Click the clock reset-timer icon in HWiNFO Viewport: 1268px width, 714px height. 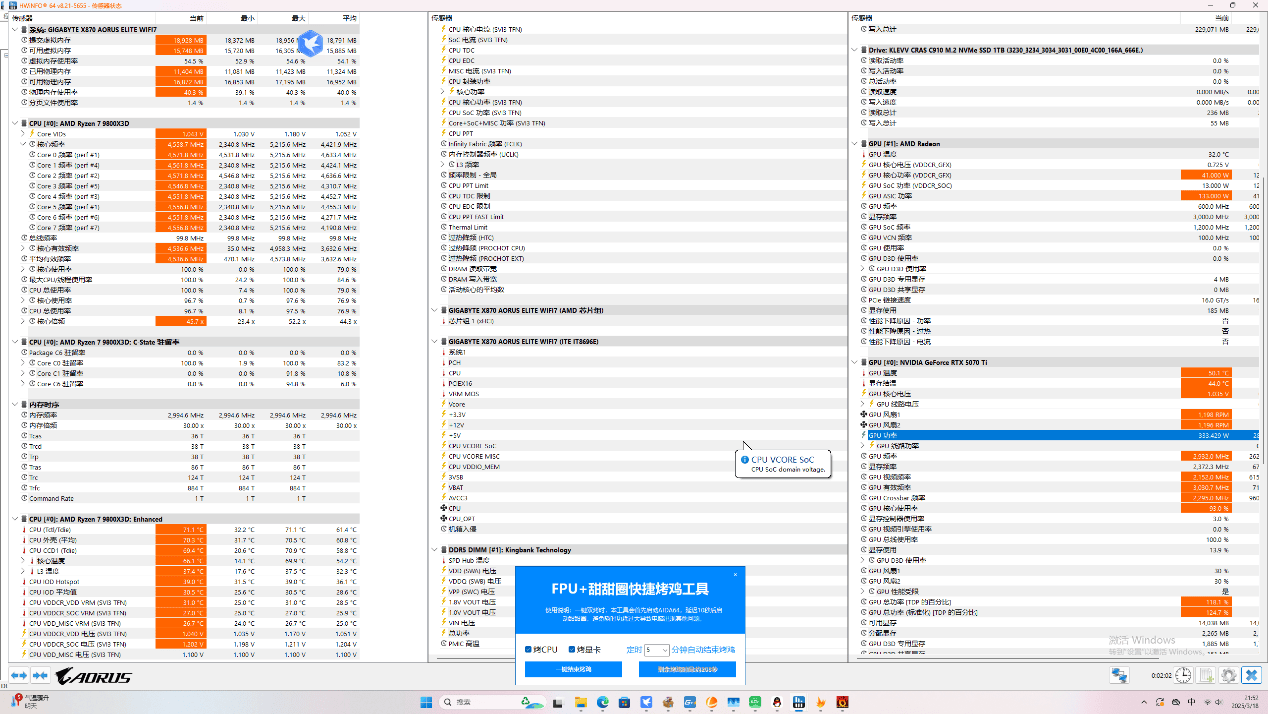click(1183, 676)
